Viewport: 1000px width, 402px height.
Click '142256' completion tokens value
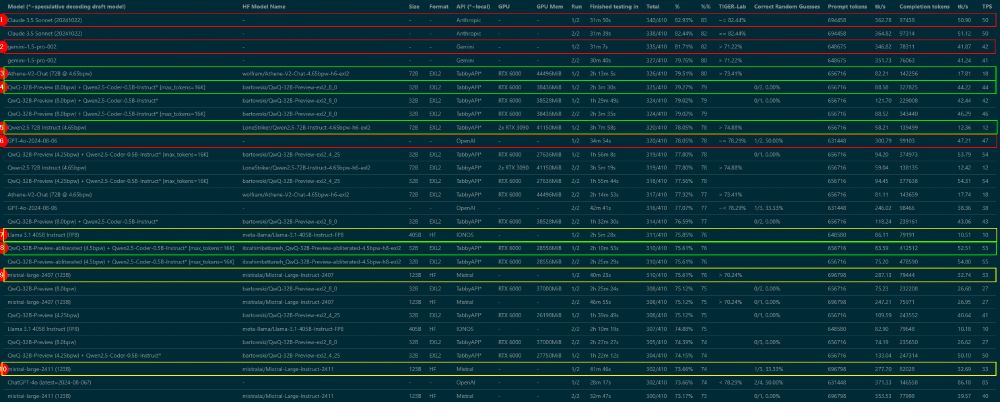[908, 73]
